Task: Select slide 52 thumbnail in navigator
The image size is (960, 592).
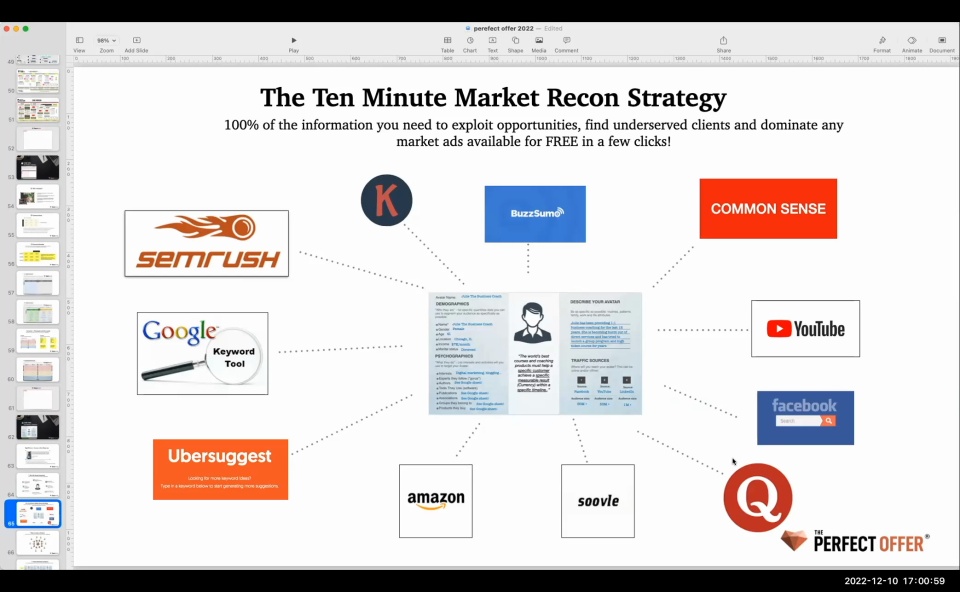Action: [x=38, y=139]
